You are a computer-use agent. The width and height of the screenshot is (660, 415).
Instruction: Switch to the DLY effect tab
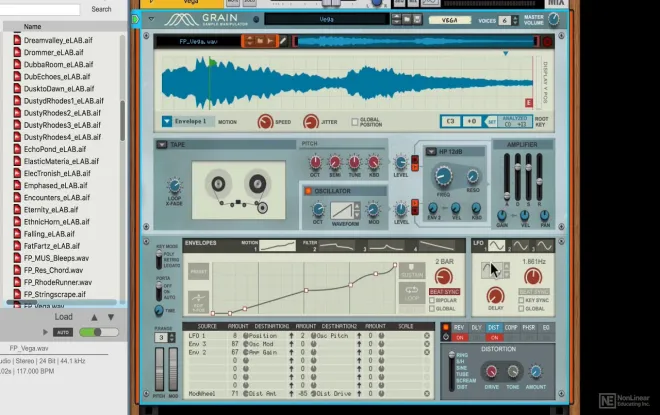[476, 327]
